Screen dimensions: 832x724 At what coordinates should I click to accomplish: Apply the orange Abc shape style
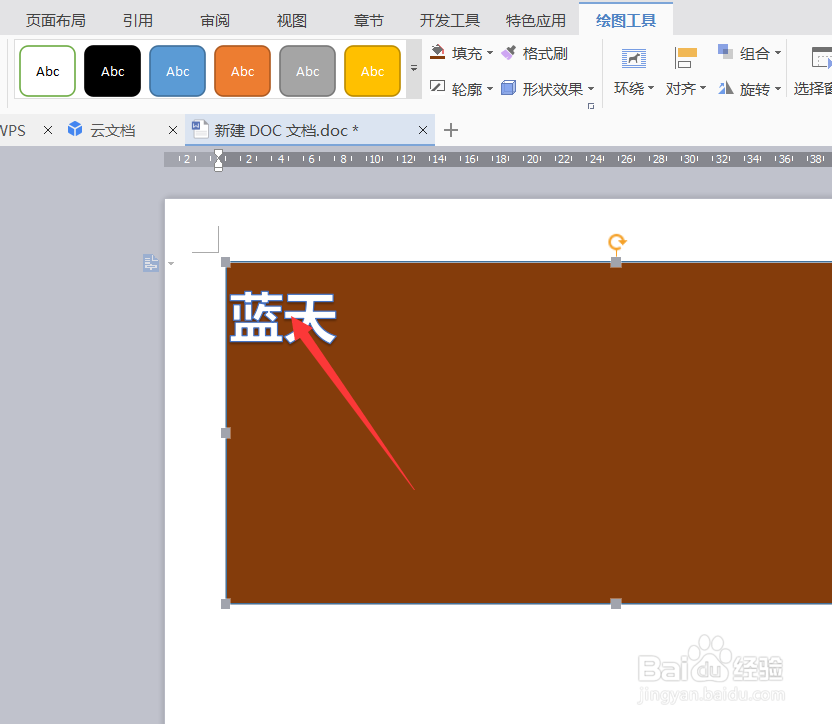(242, 71)
